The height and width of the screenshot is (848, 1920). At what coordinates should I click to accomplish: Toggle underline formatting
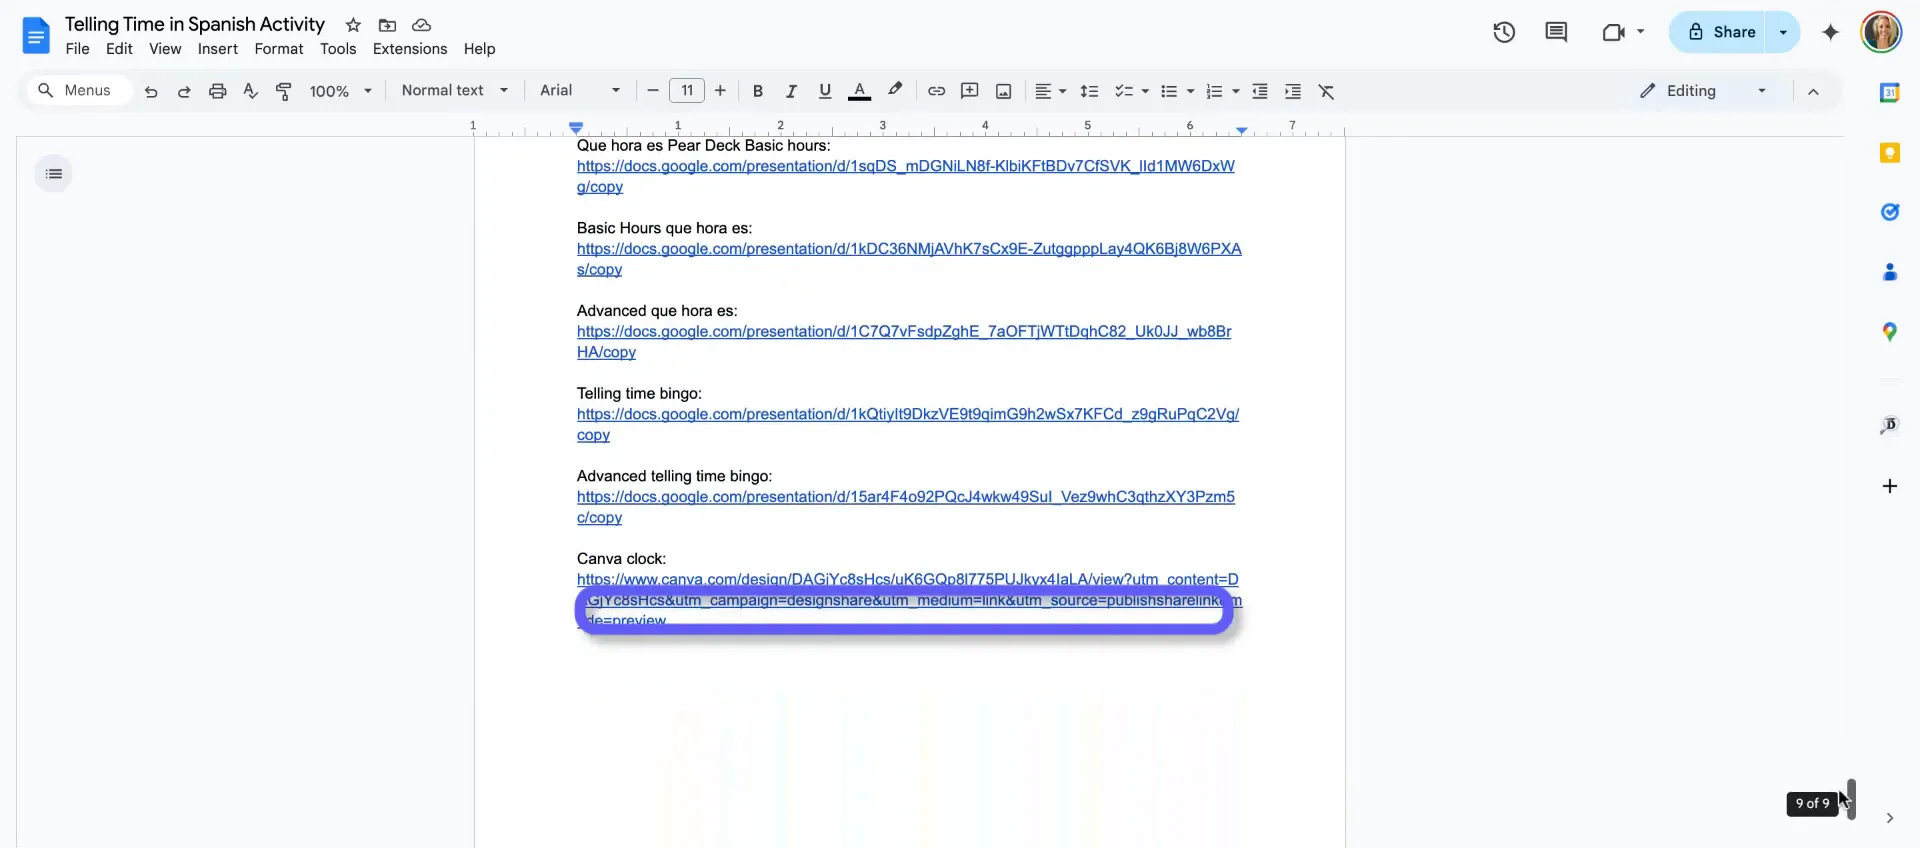[825, 91]
